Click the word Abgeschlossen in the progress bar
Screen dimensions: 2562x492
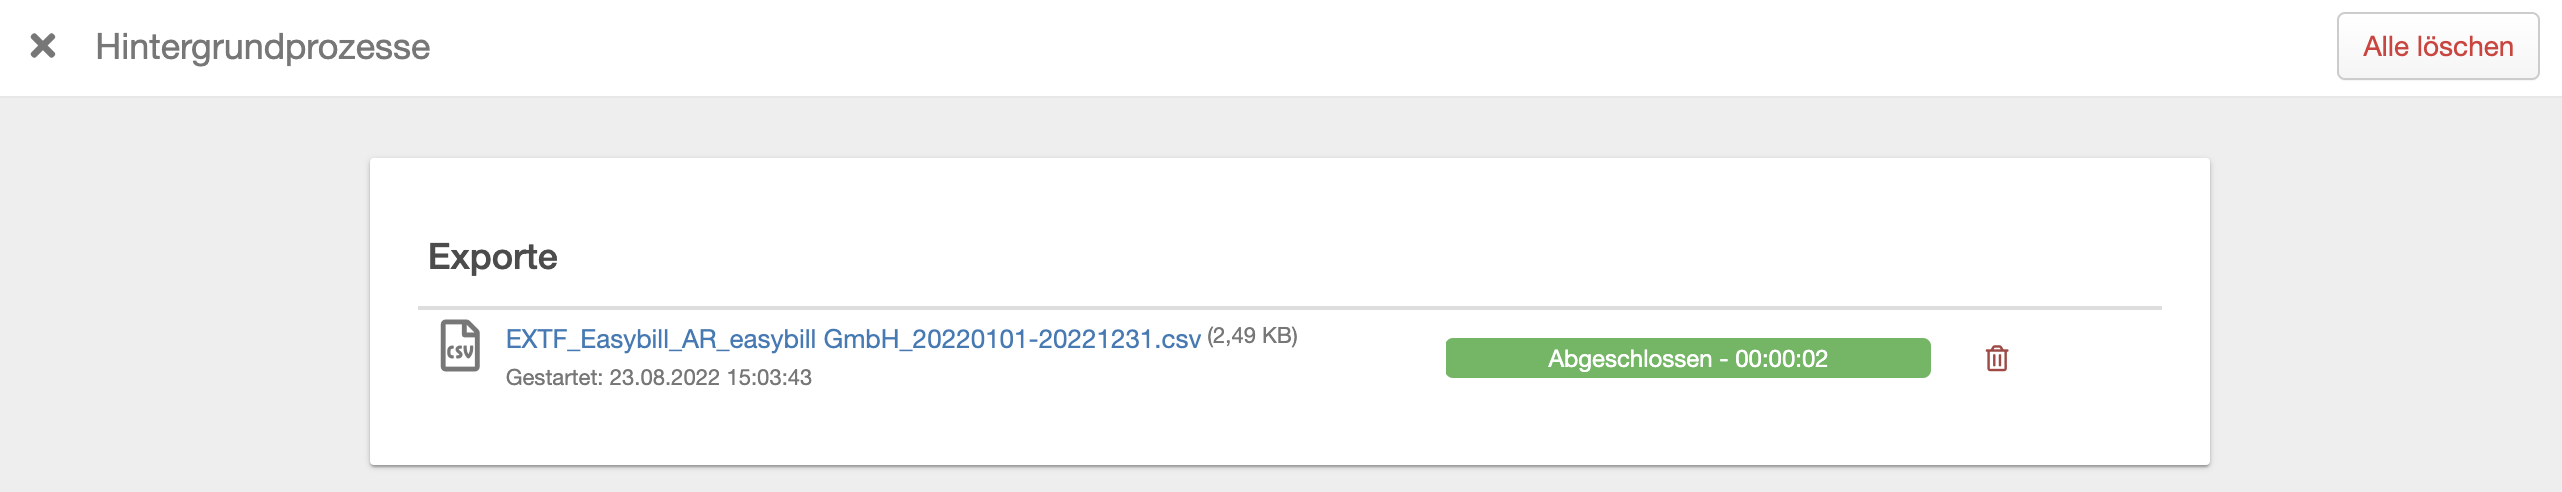click(x=1629, y=359)
